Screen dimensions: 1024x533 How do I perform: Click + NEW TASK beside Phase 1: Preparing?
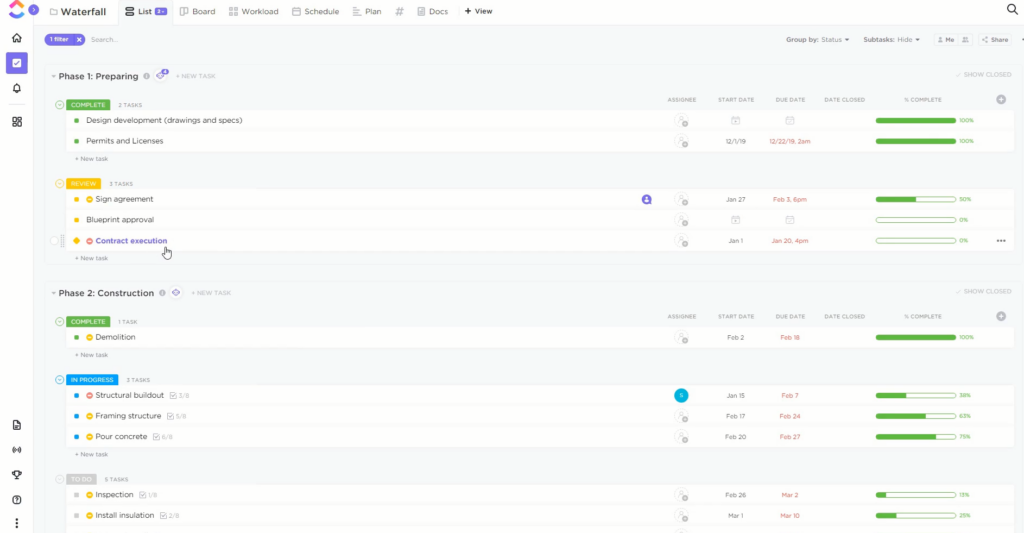pos(195,76)
